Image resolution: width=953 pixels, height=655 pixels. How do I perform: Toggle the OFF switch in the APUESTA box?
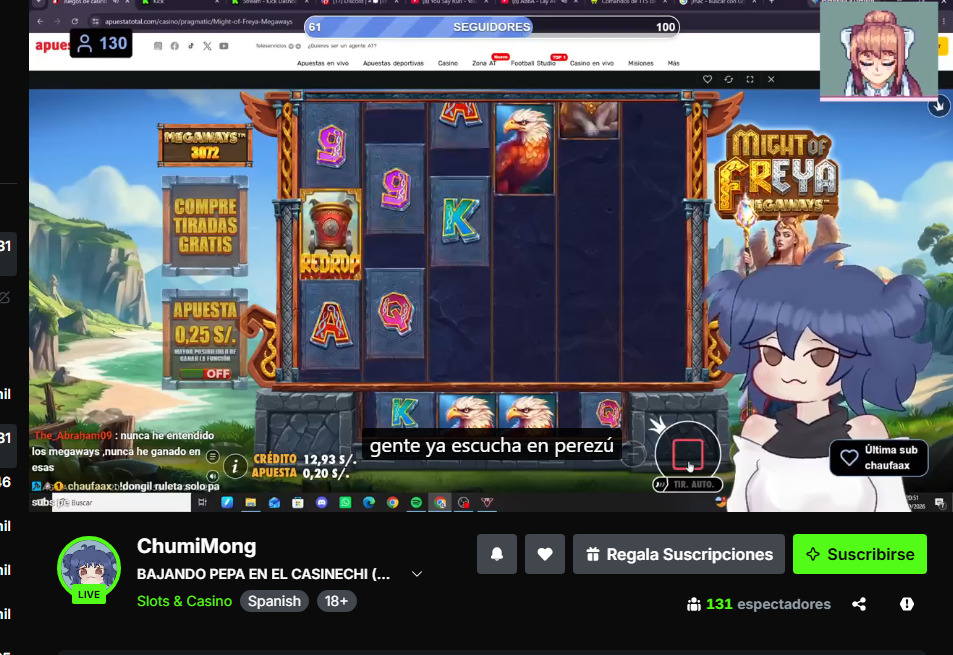tap(205, 374)
